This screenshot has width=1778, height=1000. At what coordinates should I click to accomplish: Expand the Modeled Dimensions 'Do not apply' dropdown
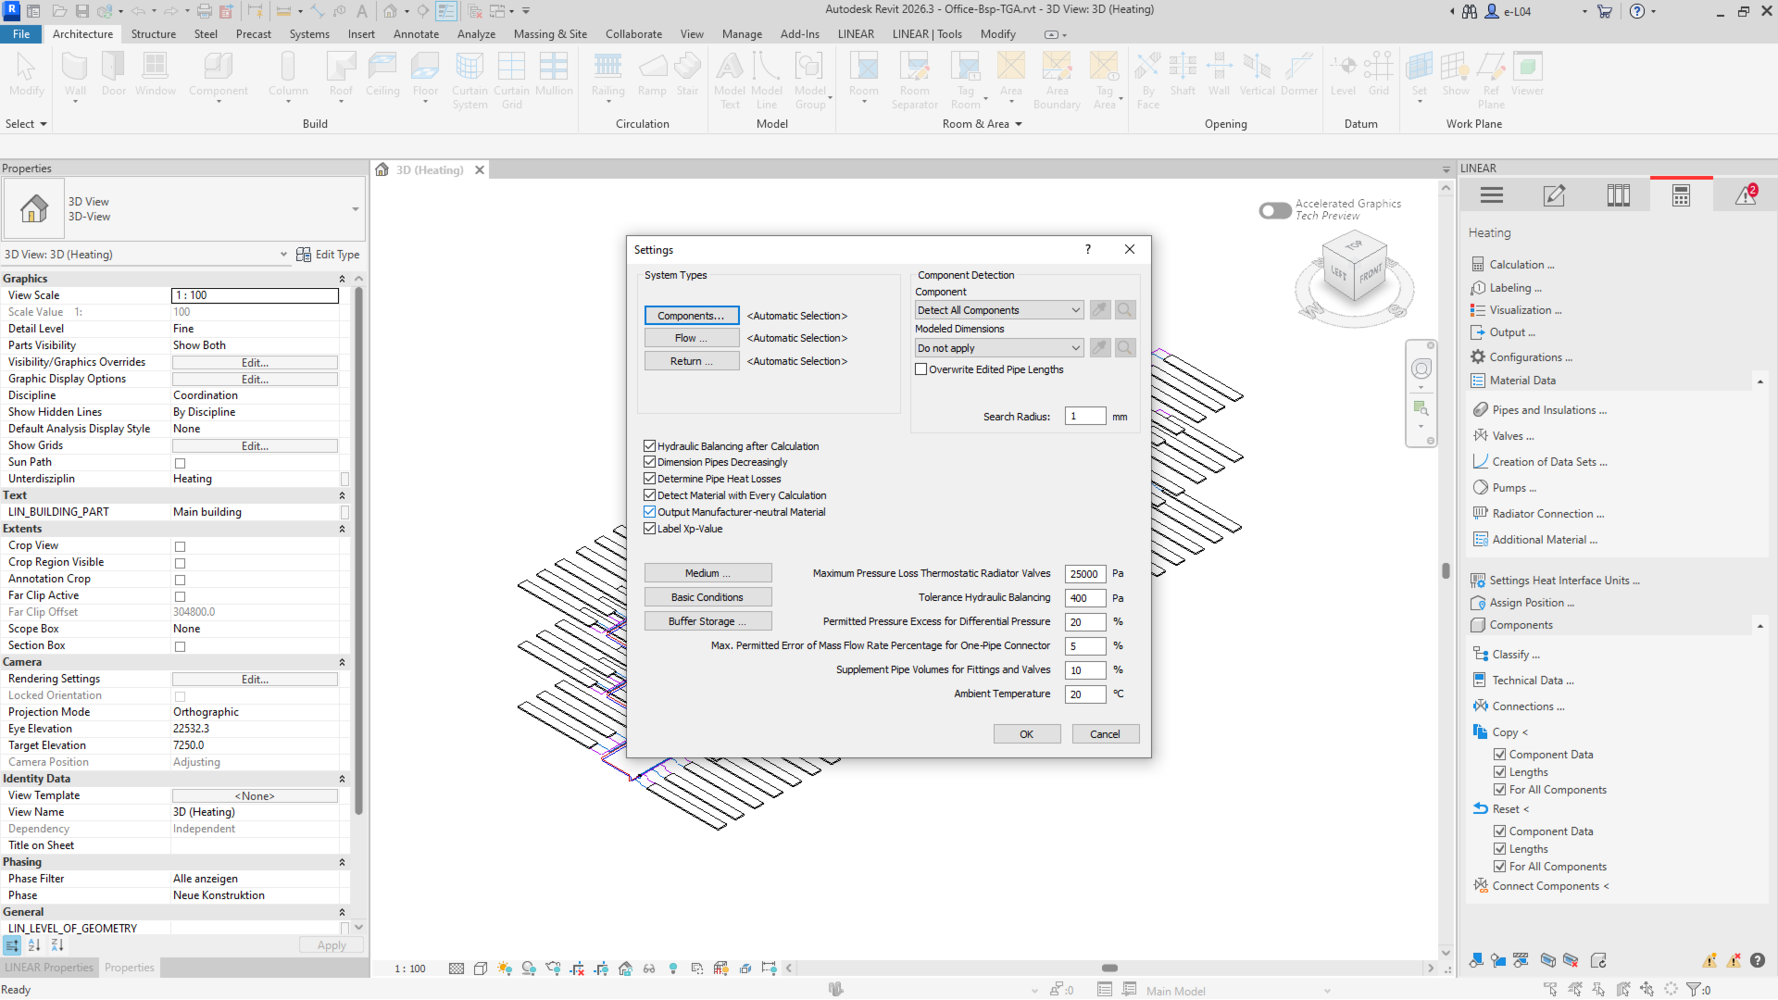[x=998, y=348]
